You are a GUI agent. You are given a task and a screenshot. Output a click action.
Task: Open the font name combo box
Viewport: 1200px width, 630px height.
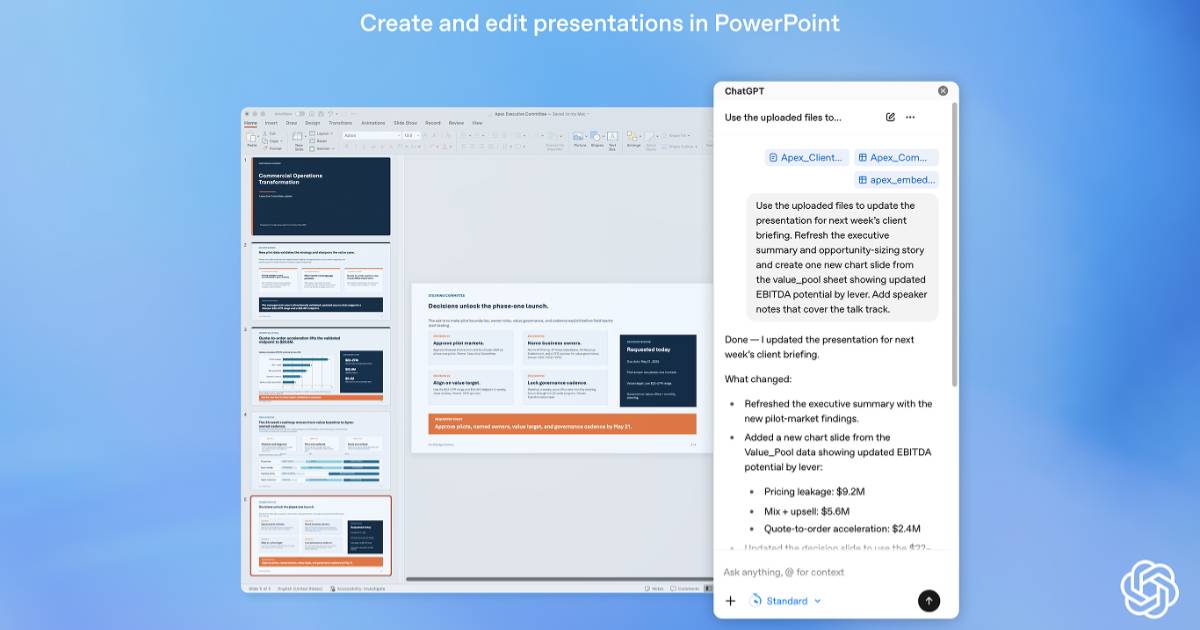(x=372, y=135)
